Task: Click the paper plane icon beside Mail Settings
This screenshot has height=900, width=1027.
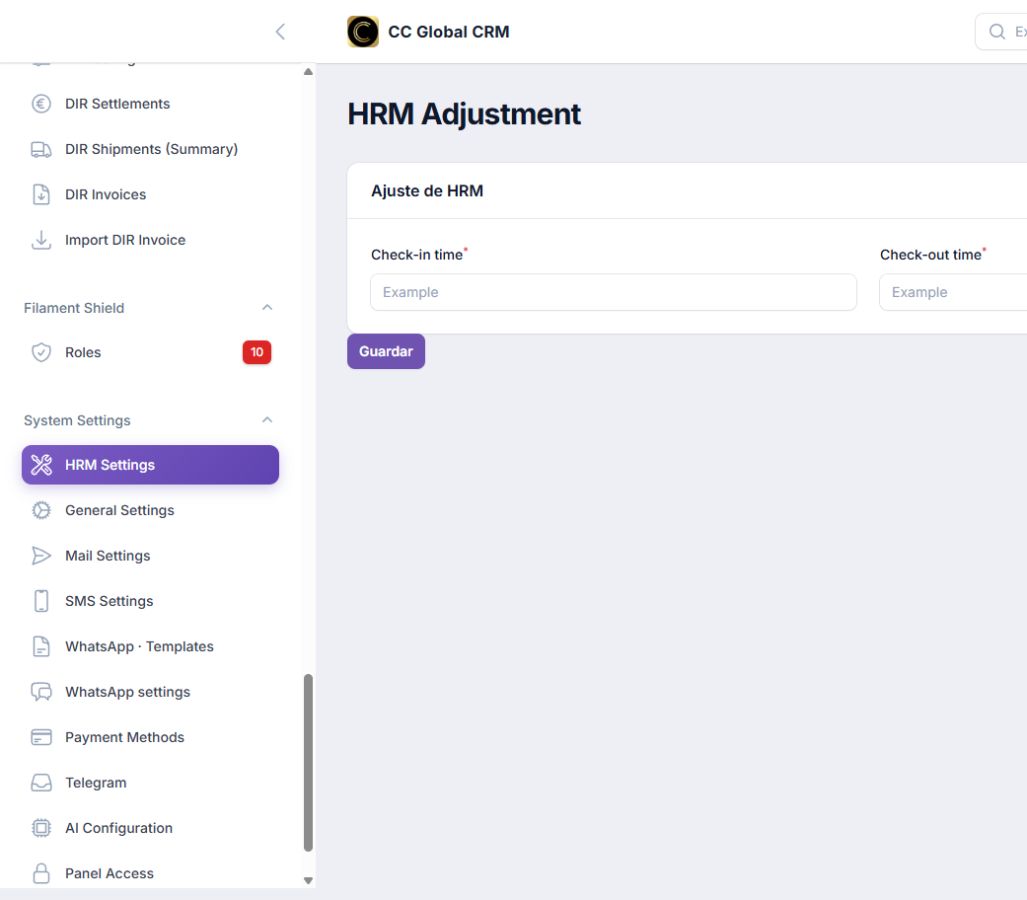Action: [41, 555]
